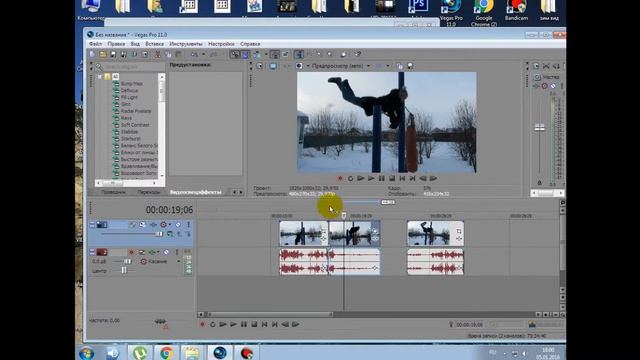Viewport: 640px width, 360px height.
Task: Select the Soft Contrast effect
Action: [135, 125]
